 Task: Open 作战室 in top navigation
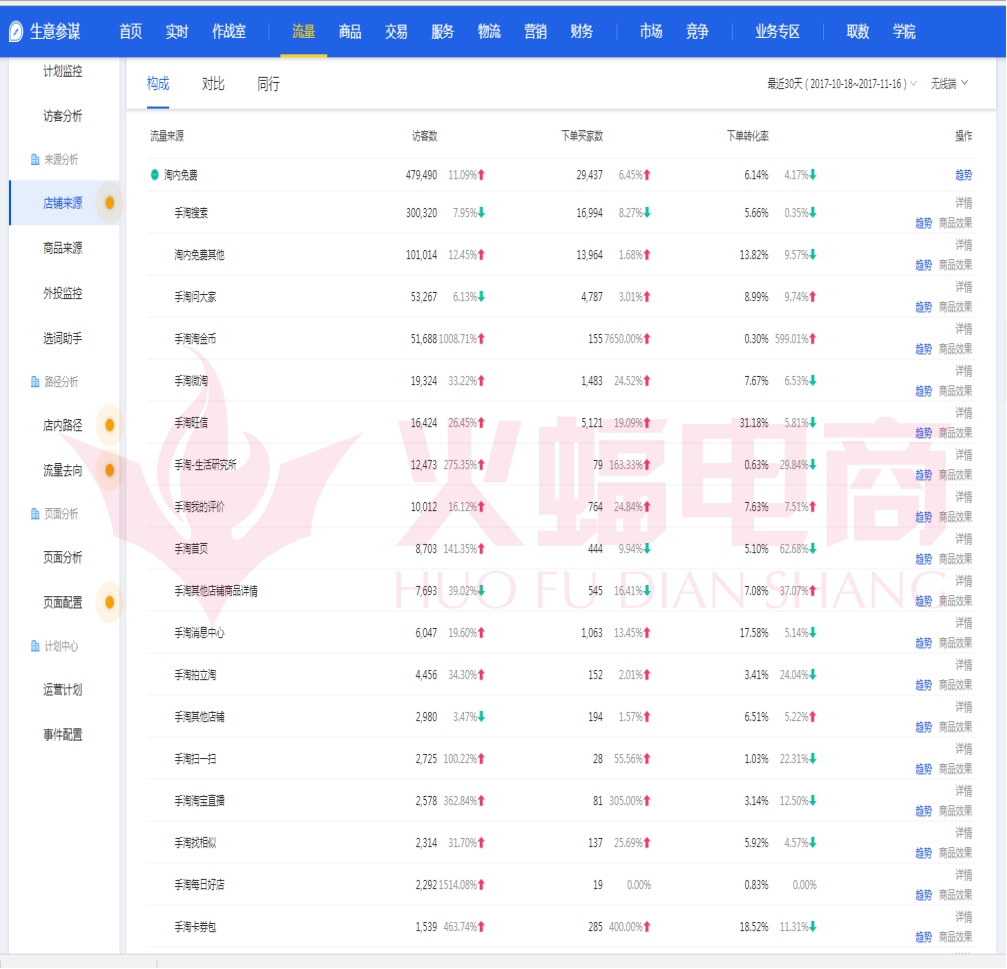click(229, 31)
